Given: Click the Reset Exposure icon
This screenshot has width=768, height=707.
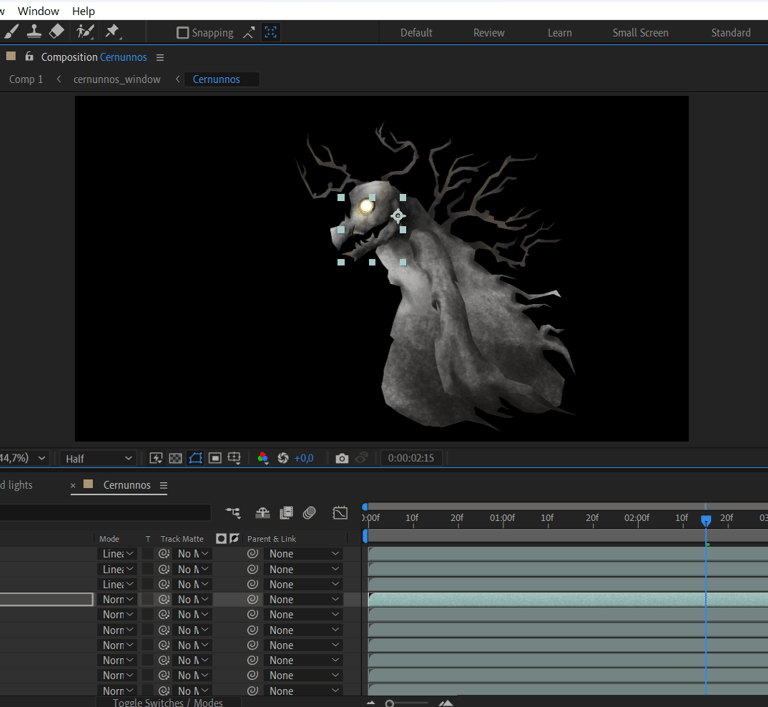Looking at the screenshot, I should click(283, 458).
